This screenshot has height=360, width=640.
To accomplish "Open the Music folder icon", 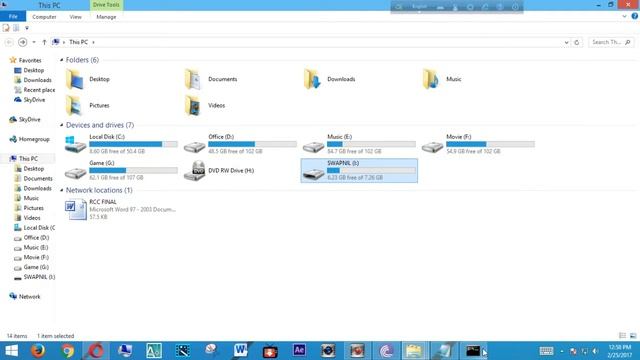I will click(431, 79).
